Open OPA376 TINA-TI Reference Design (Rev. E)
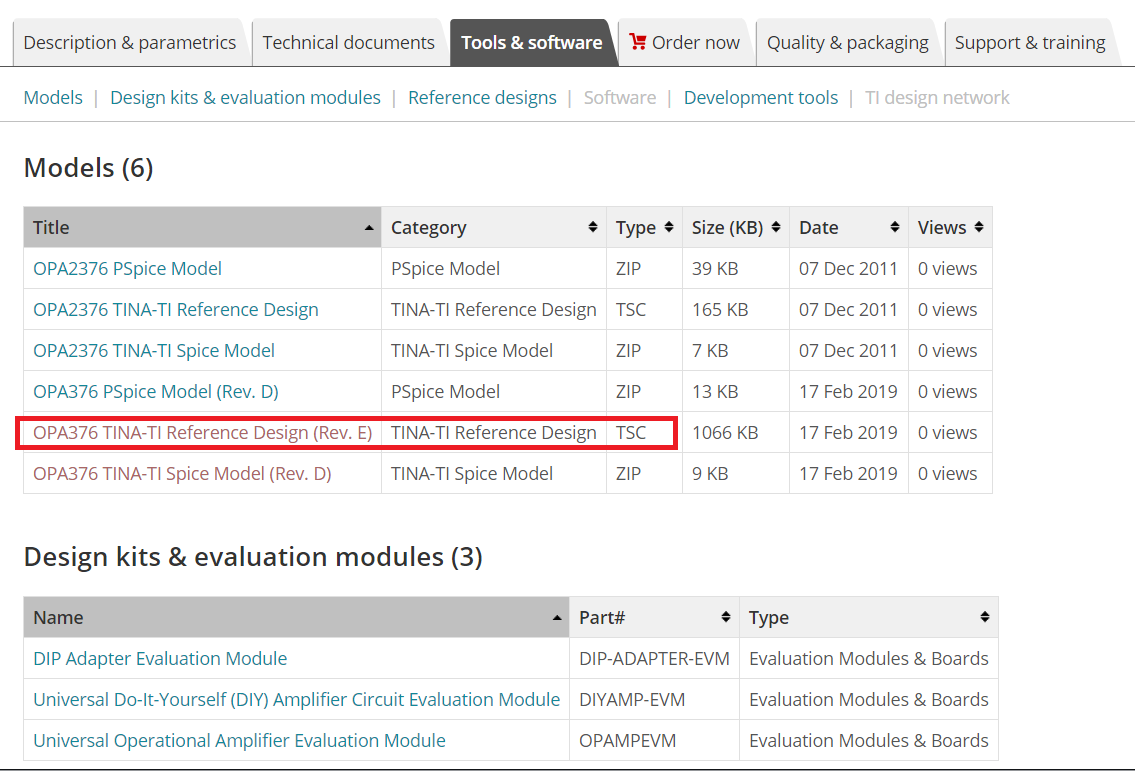This screenshot has height=771, width=1135. [203, 433]
